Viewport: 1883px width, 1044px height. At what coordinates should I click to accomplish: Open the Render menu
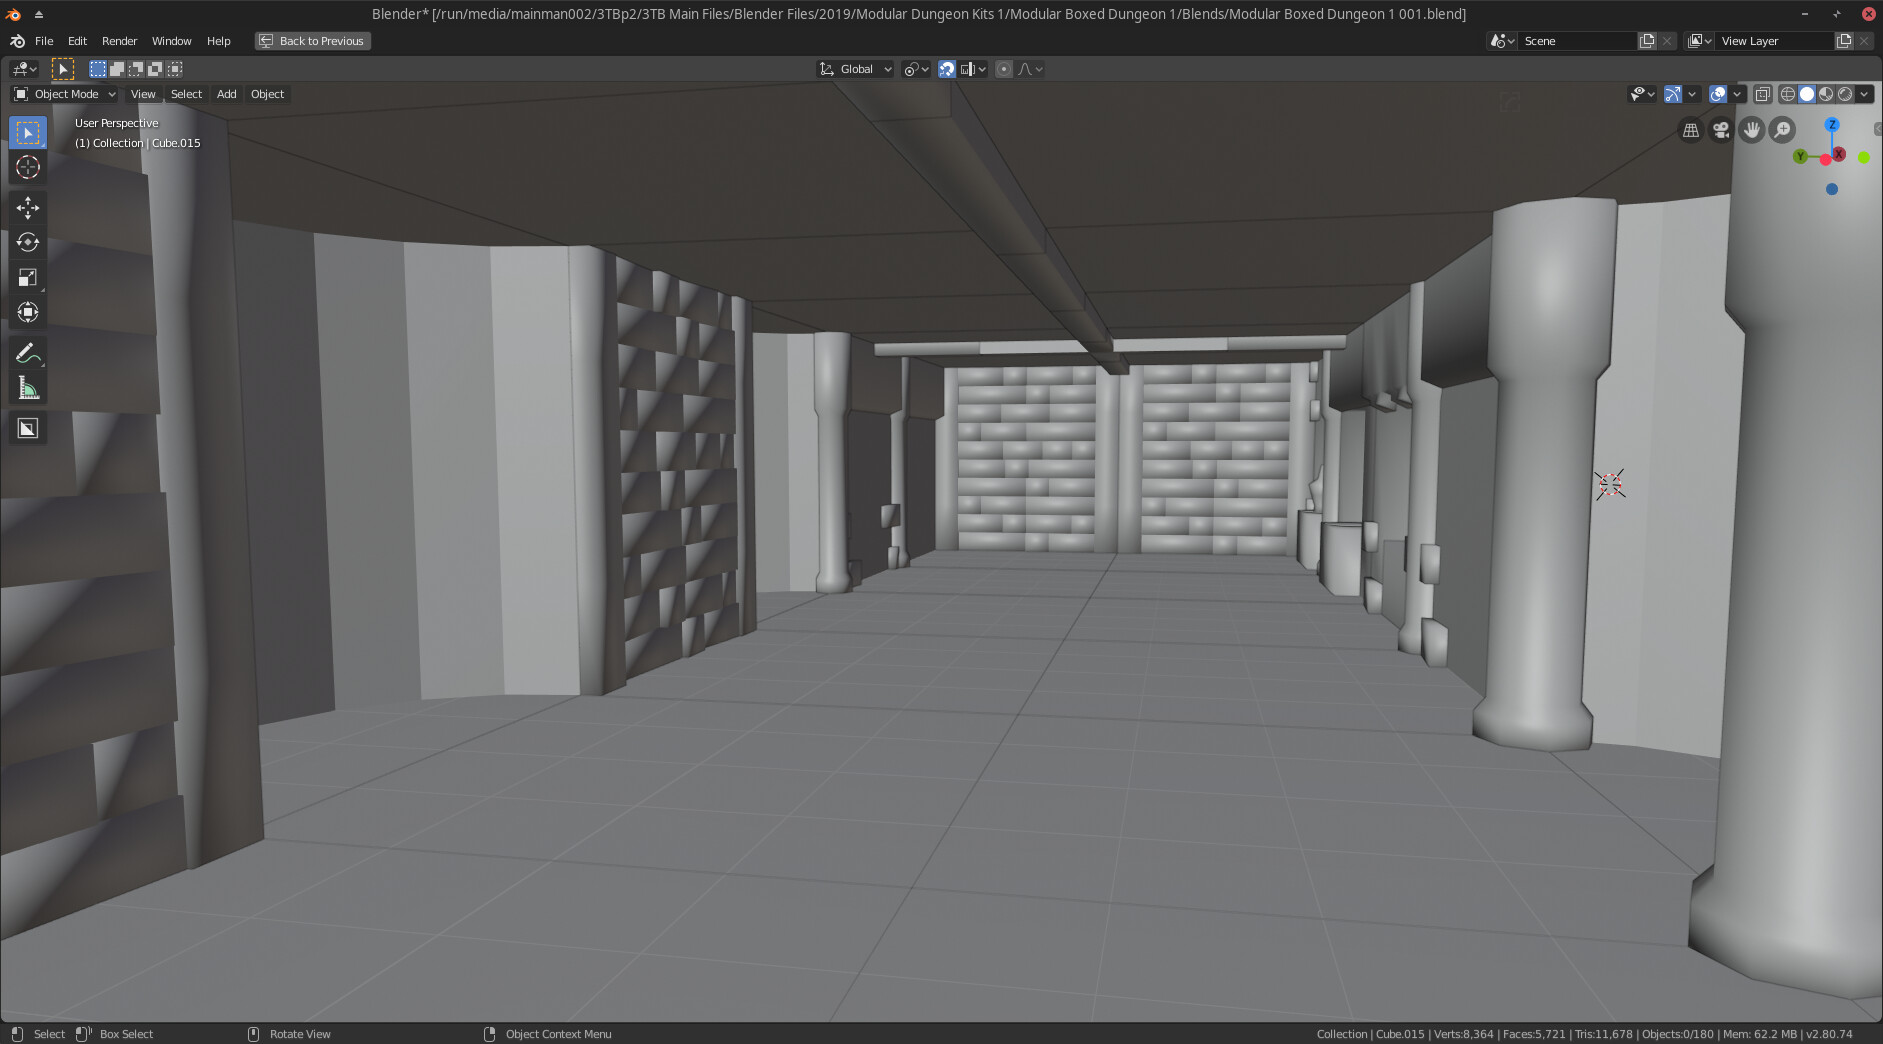119,41
